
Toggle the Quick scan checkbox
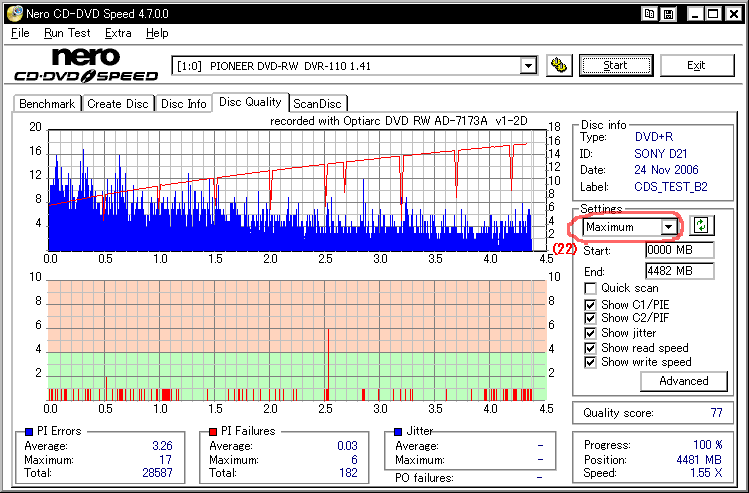pos(590,289)
